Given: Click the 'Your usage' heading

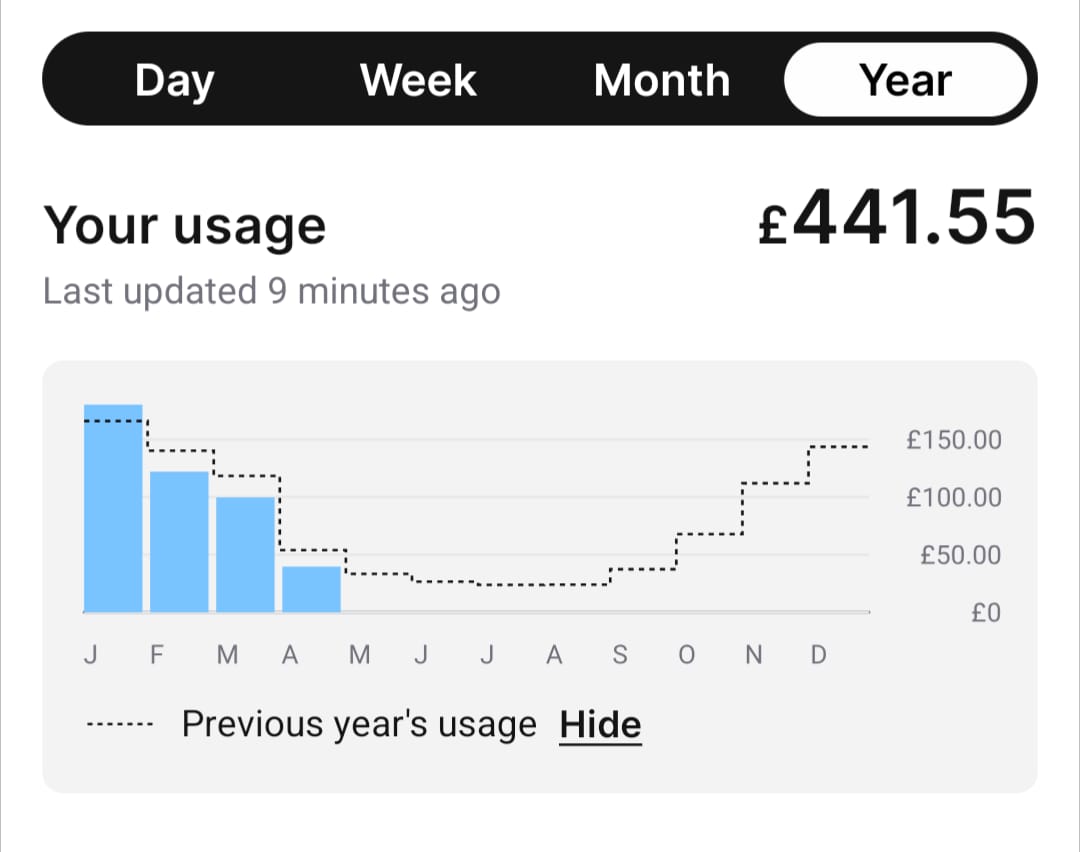Looking at the screenshot, I should pos(185,226).
